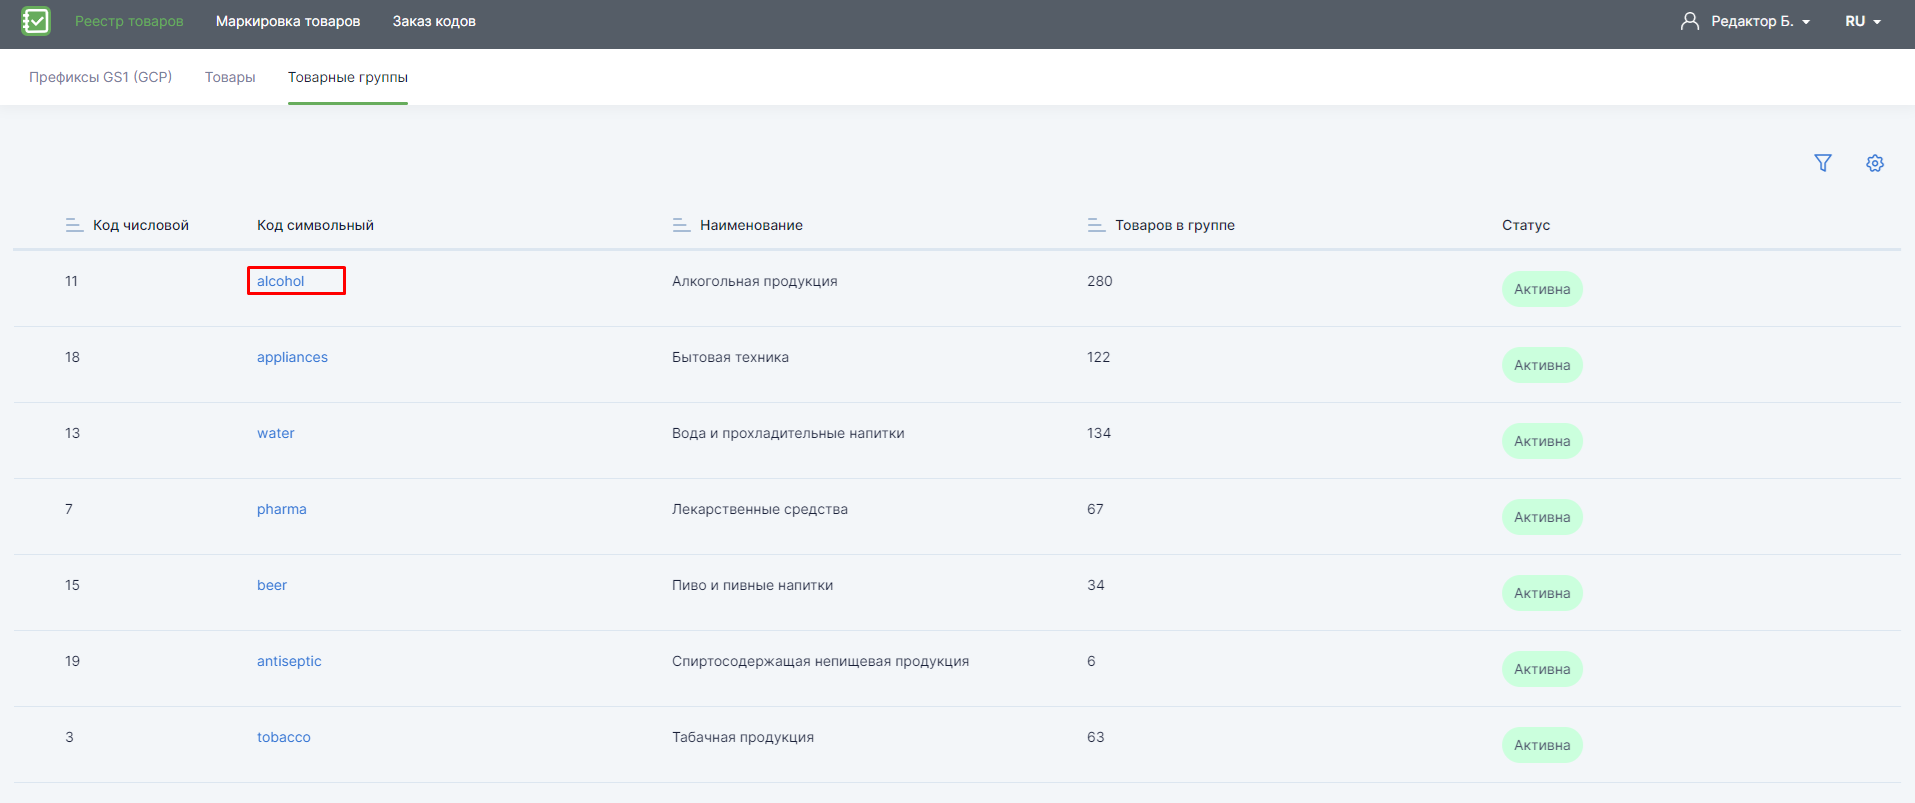Switch to Префиксы GS1 (GCP) tab
Viewport: 1915px width, 803px height.
pyautogui.click(x=100, y=77)
